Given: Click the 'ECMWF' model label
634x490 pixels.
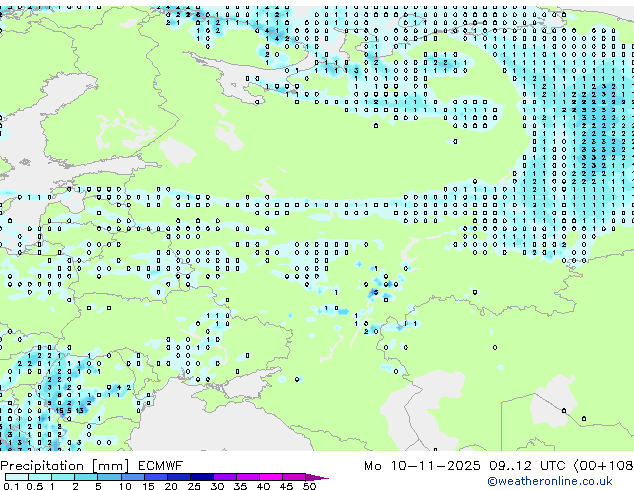Looking at the screenshot, I should tap(161, 466).
